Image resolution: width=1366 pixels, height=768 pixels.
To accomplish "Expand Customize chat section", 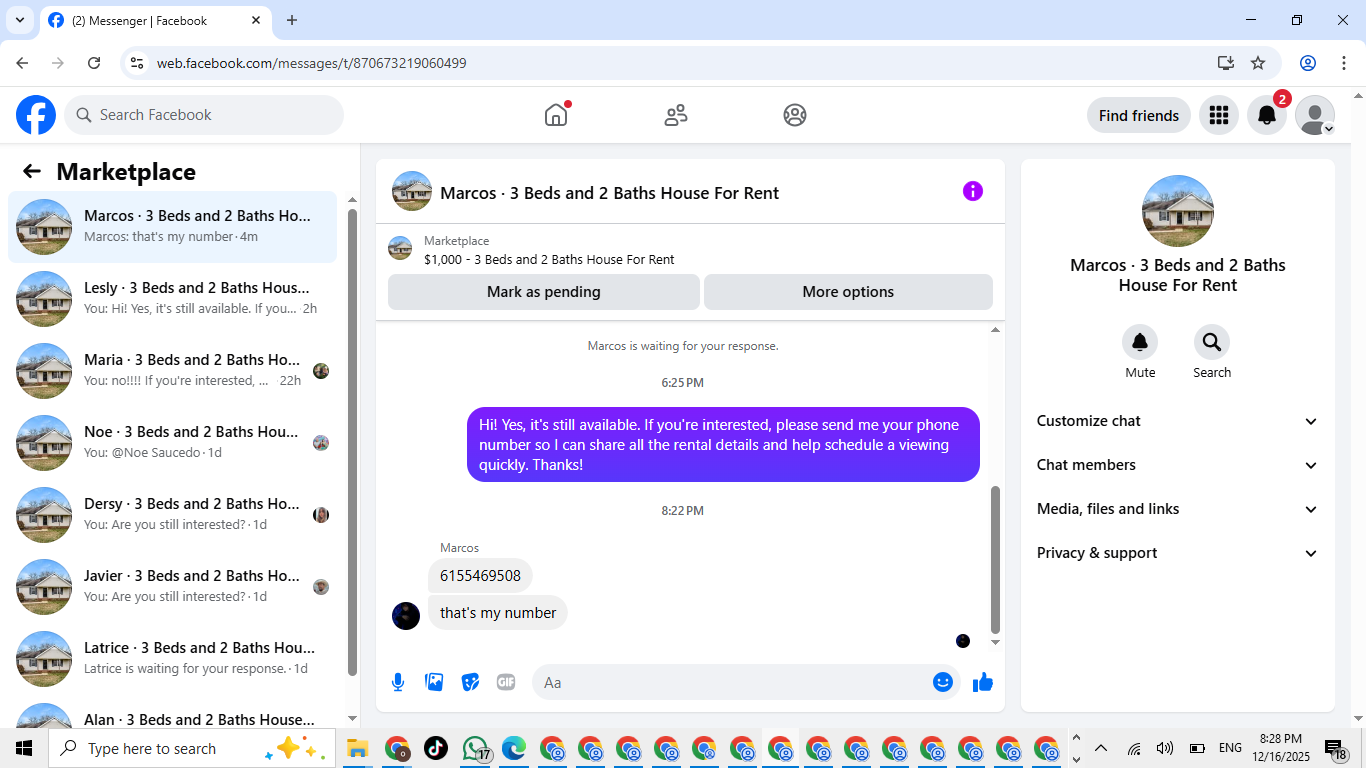I will point(1178,421).
